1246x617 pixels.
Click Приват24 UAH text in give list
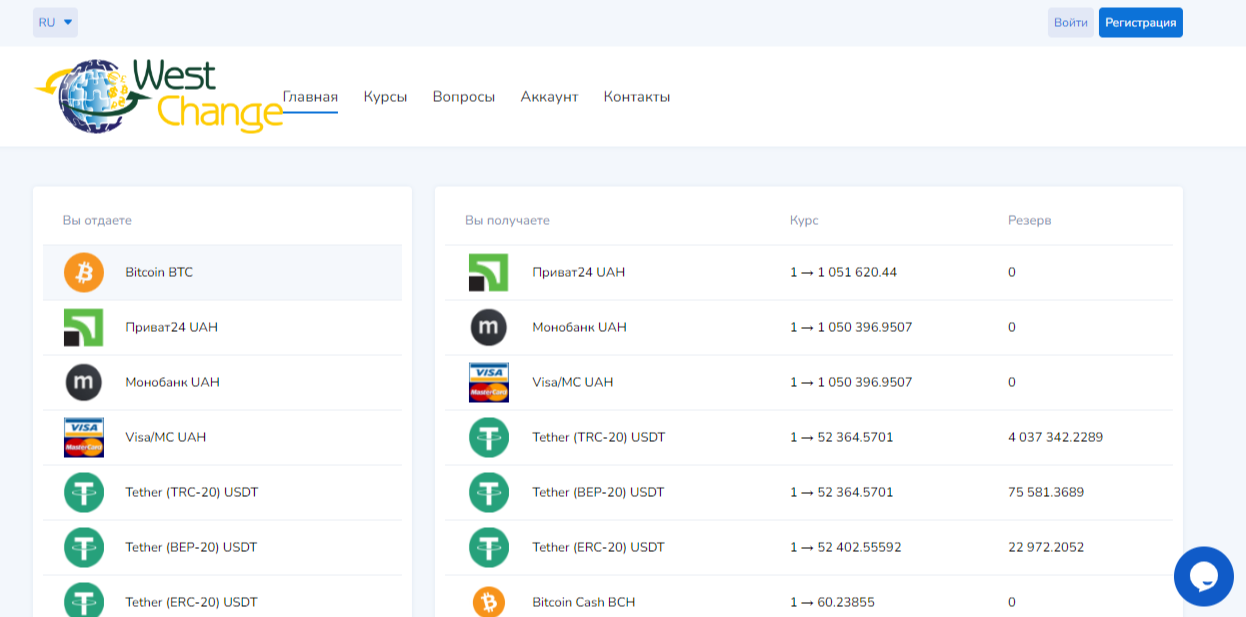click(171, 327)
